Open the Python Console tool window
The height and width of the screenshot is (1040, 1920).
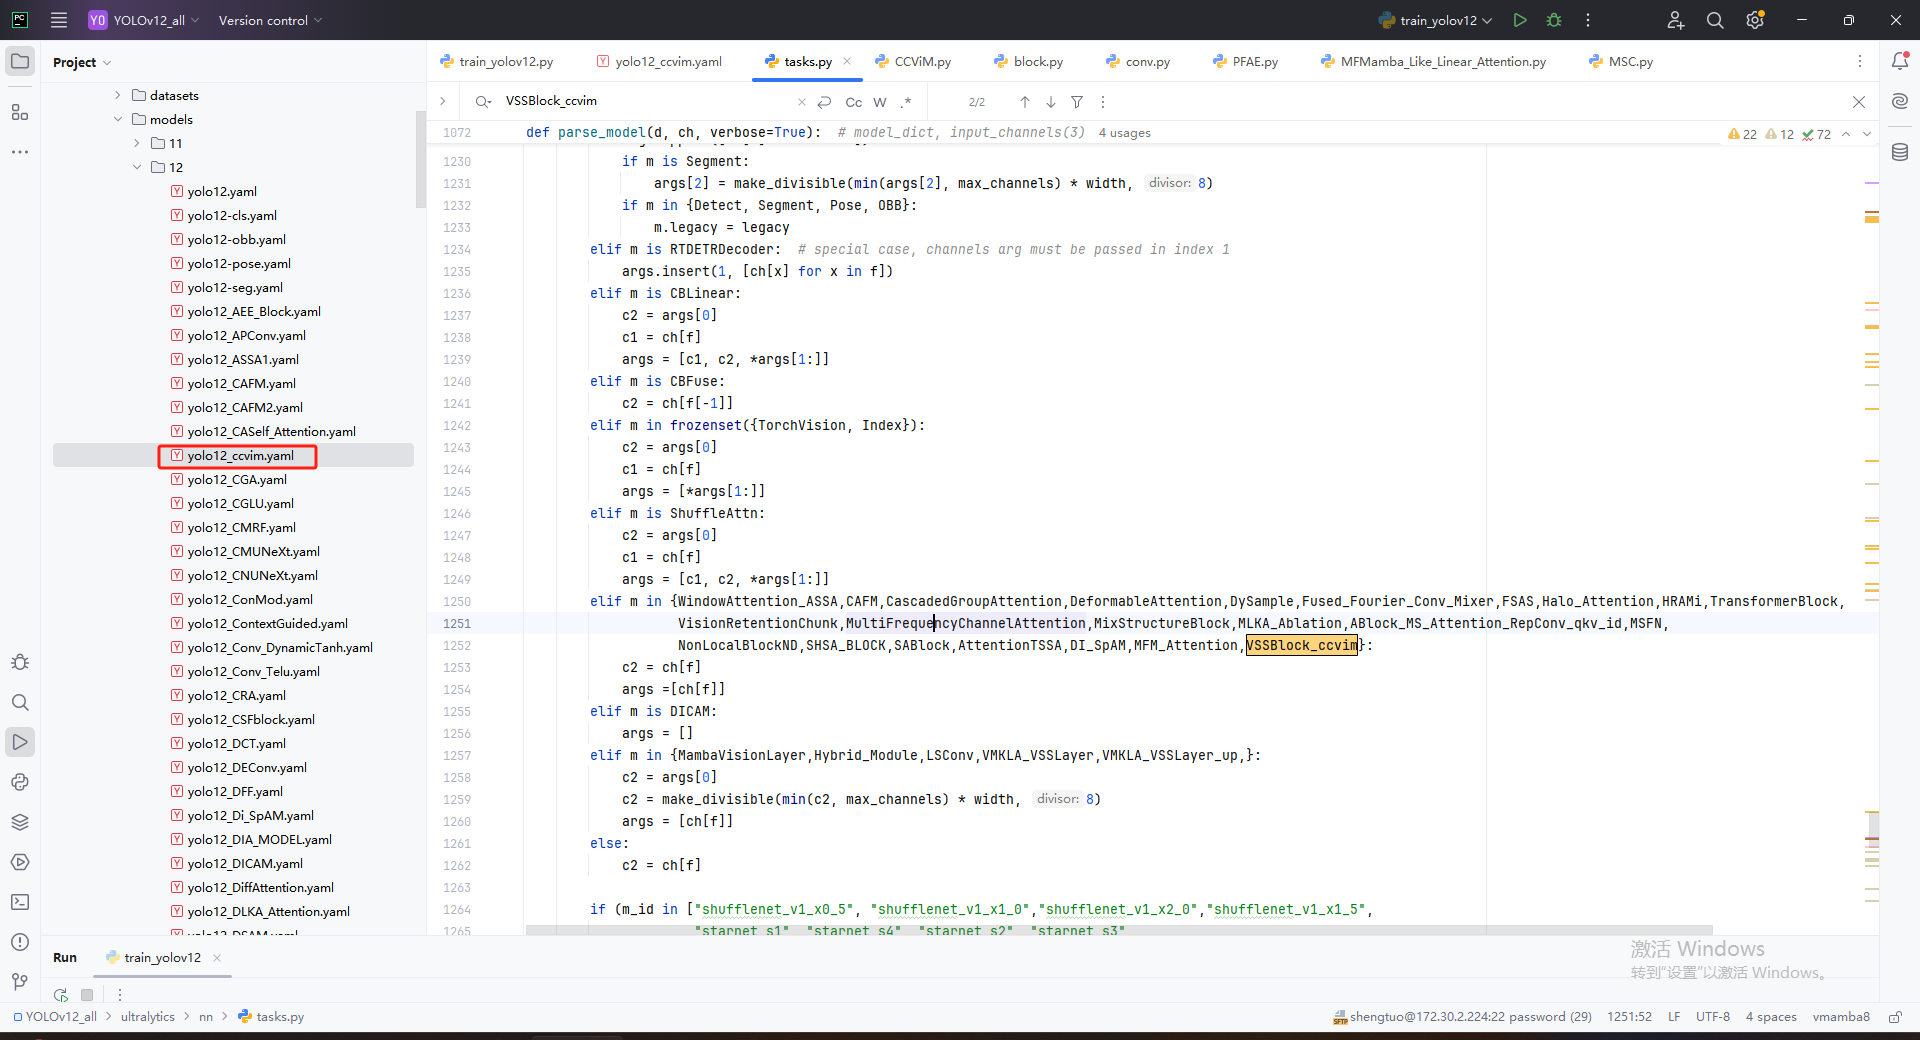20,782
